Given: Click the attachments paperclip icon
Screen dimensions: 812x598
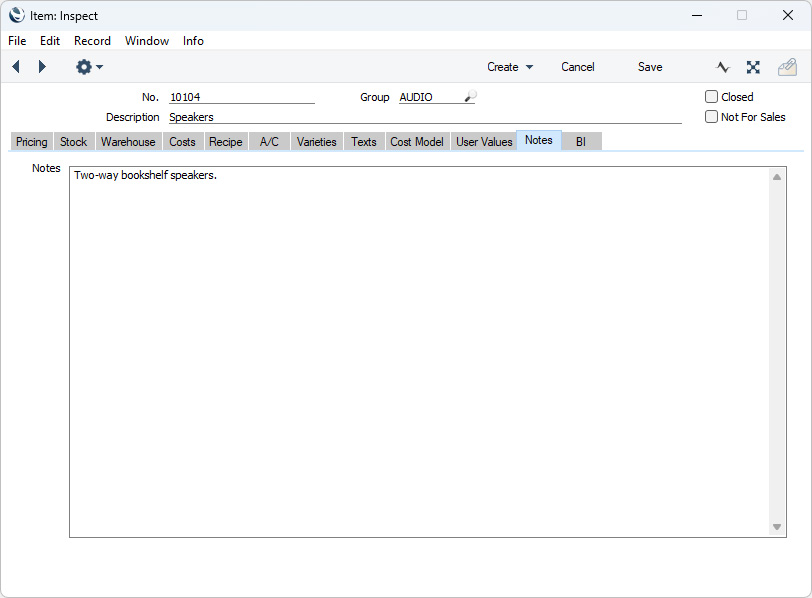Looking at the screenshot, I should pyautogui.click(x=787, y=67).
